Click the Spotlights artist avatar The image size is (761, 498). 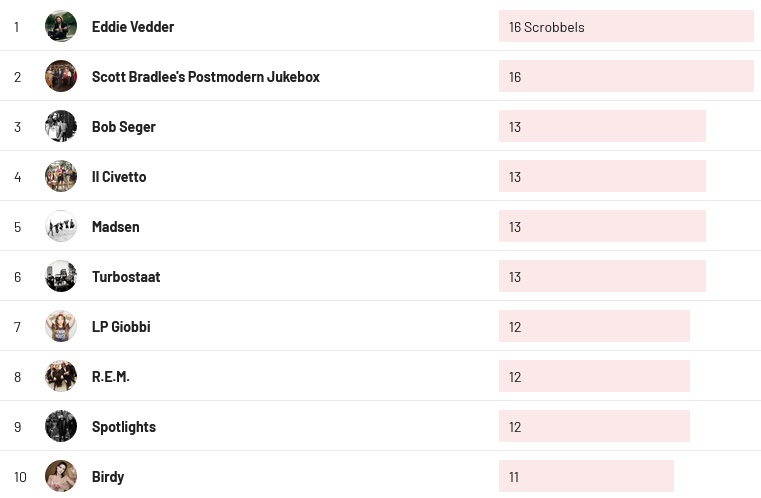pos(61,426)
